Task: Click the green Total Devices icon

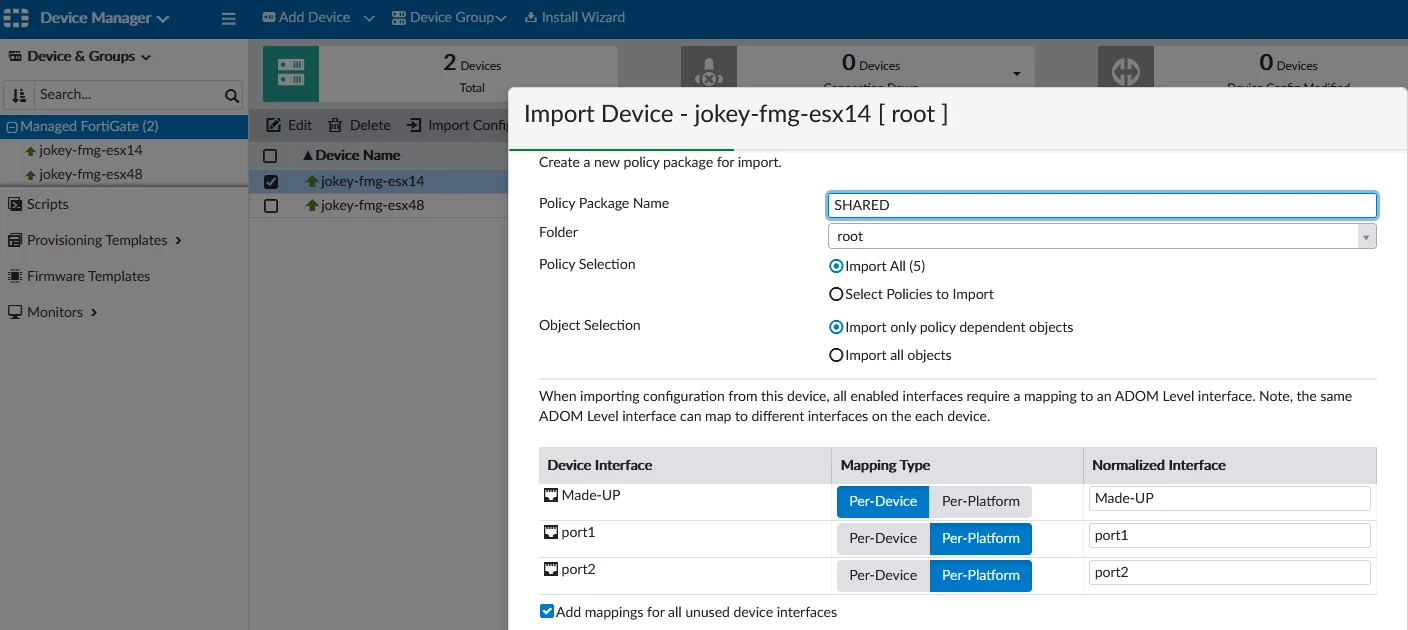Action: tap(291, 73)
